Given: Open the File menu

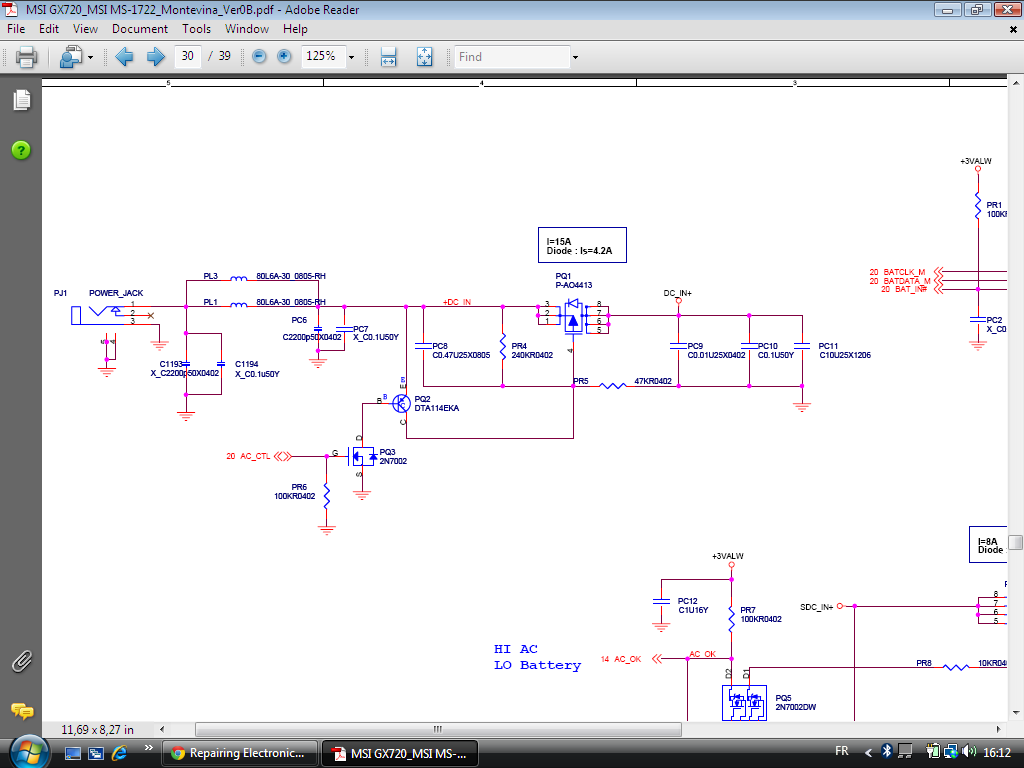Looking at the screenshot, I should coord(16,29).
